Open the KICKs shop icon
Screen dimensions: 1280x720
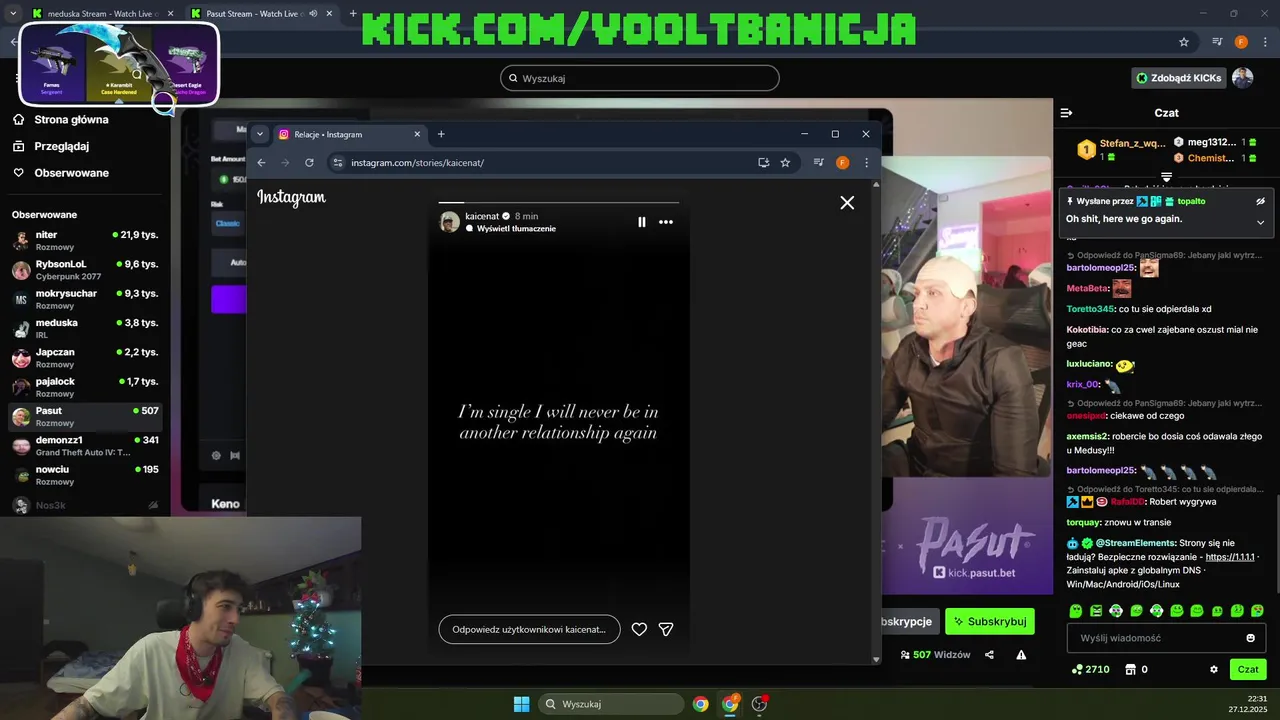(1131, 669)
